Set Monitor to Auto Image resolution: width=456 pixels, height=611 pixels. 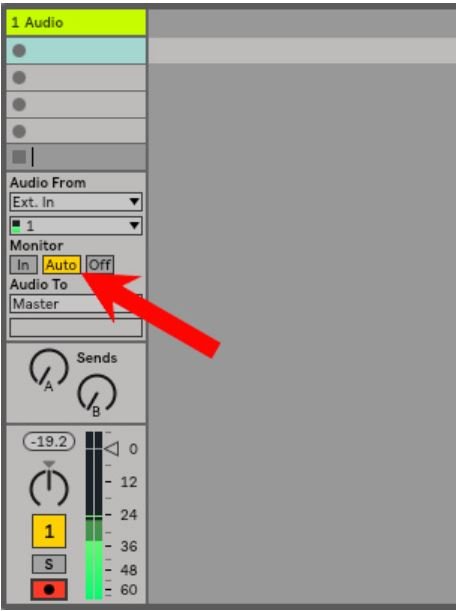pos(62,265)
